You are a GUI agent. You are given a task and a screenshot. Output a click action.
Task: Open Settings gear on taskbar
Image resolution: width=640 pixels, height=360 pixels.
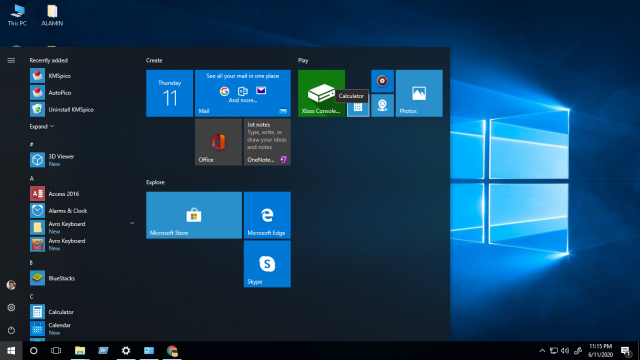126,351
